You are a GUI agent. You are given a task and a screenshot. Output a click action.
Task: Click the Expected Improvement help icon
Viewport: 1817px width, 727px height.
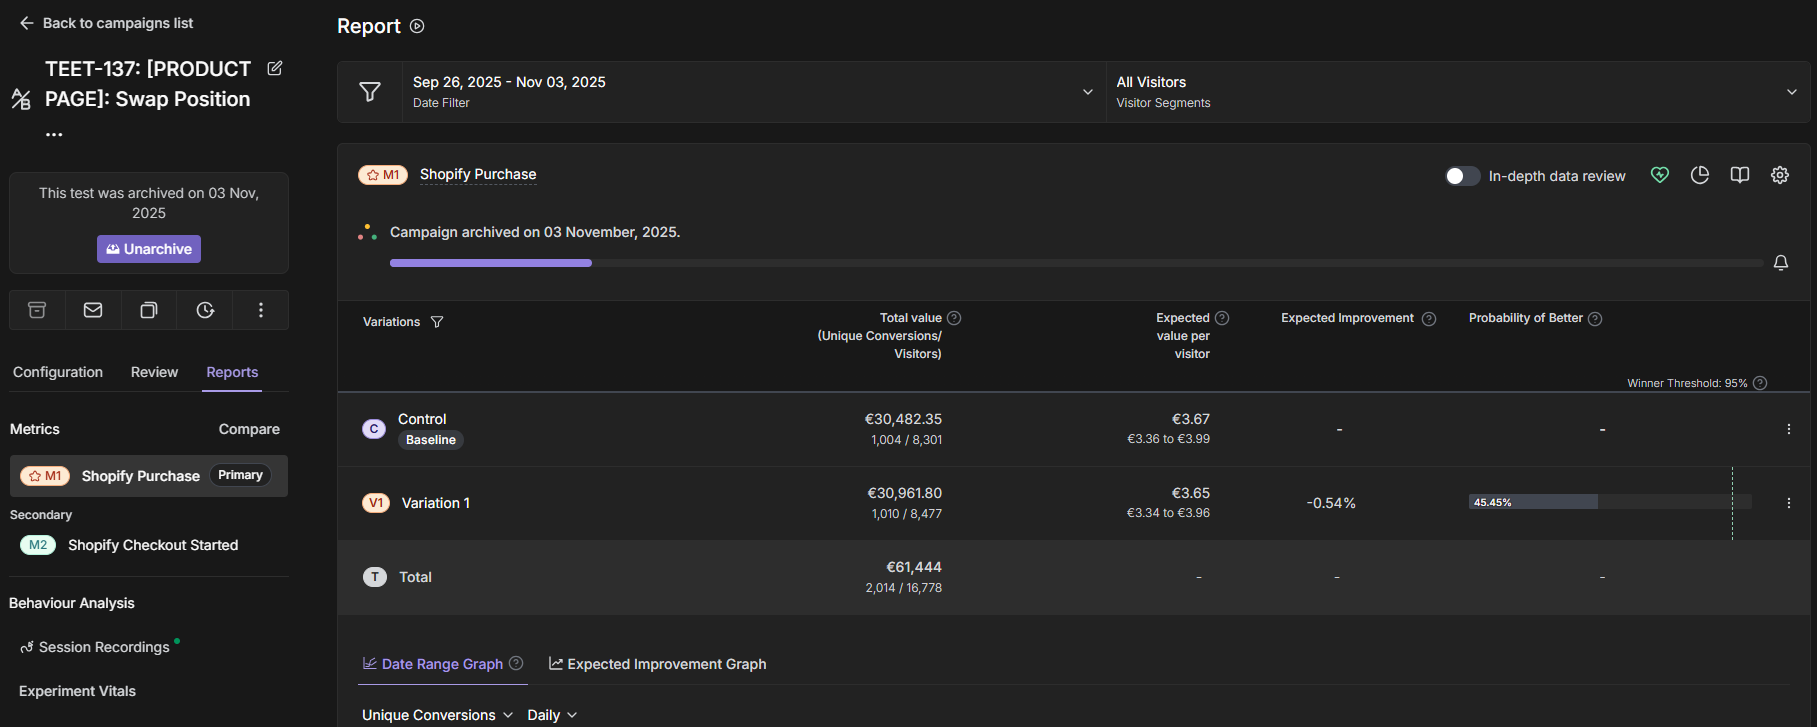pyautogui.click(x=1429, y=319)
